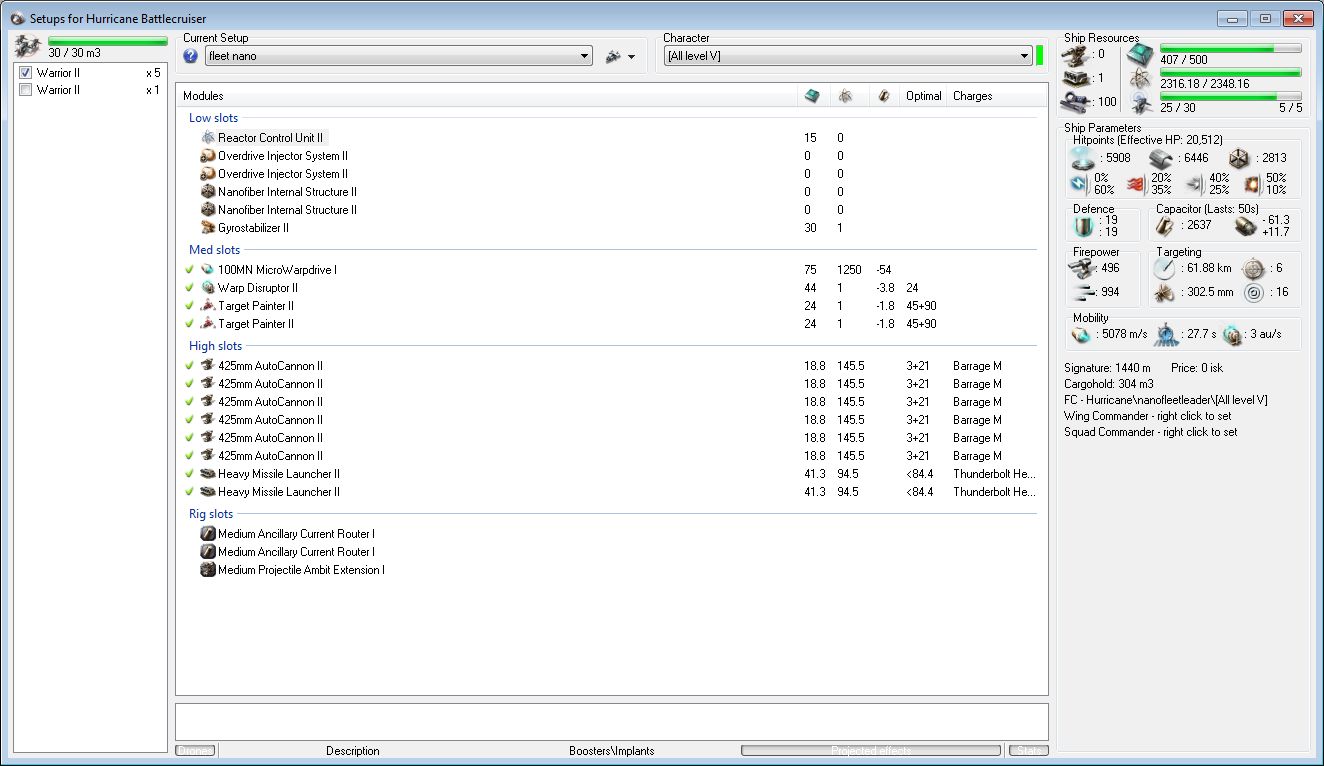Click the Low slots group header

point(213,118)
